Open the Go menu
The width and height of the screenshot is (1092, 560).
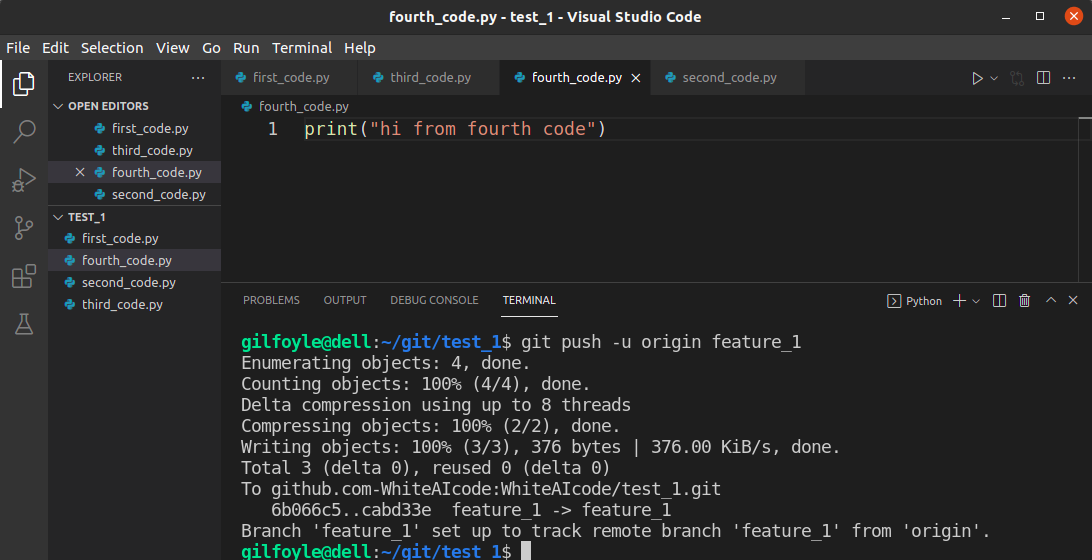pos(211,47)
